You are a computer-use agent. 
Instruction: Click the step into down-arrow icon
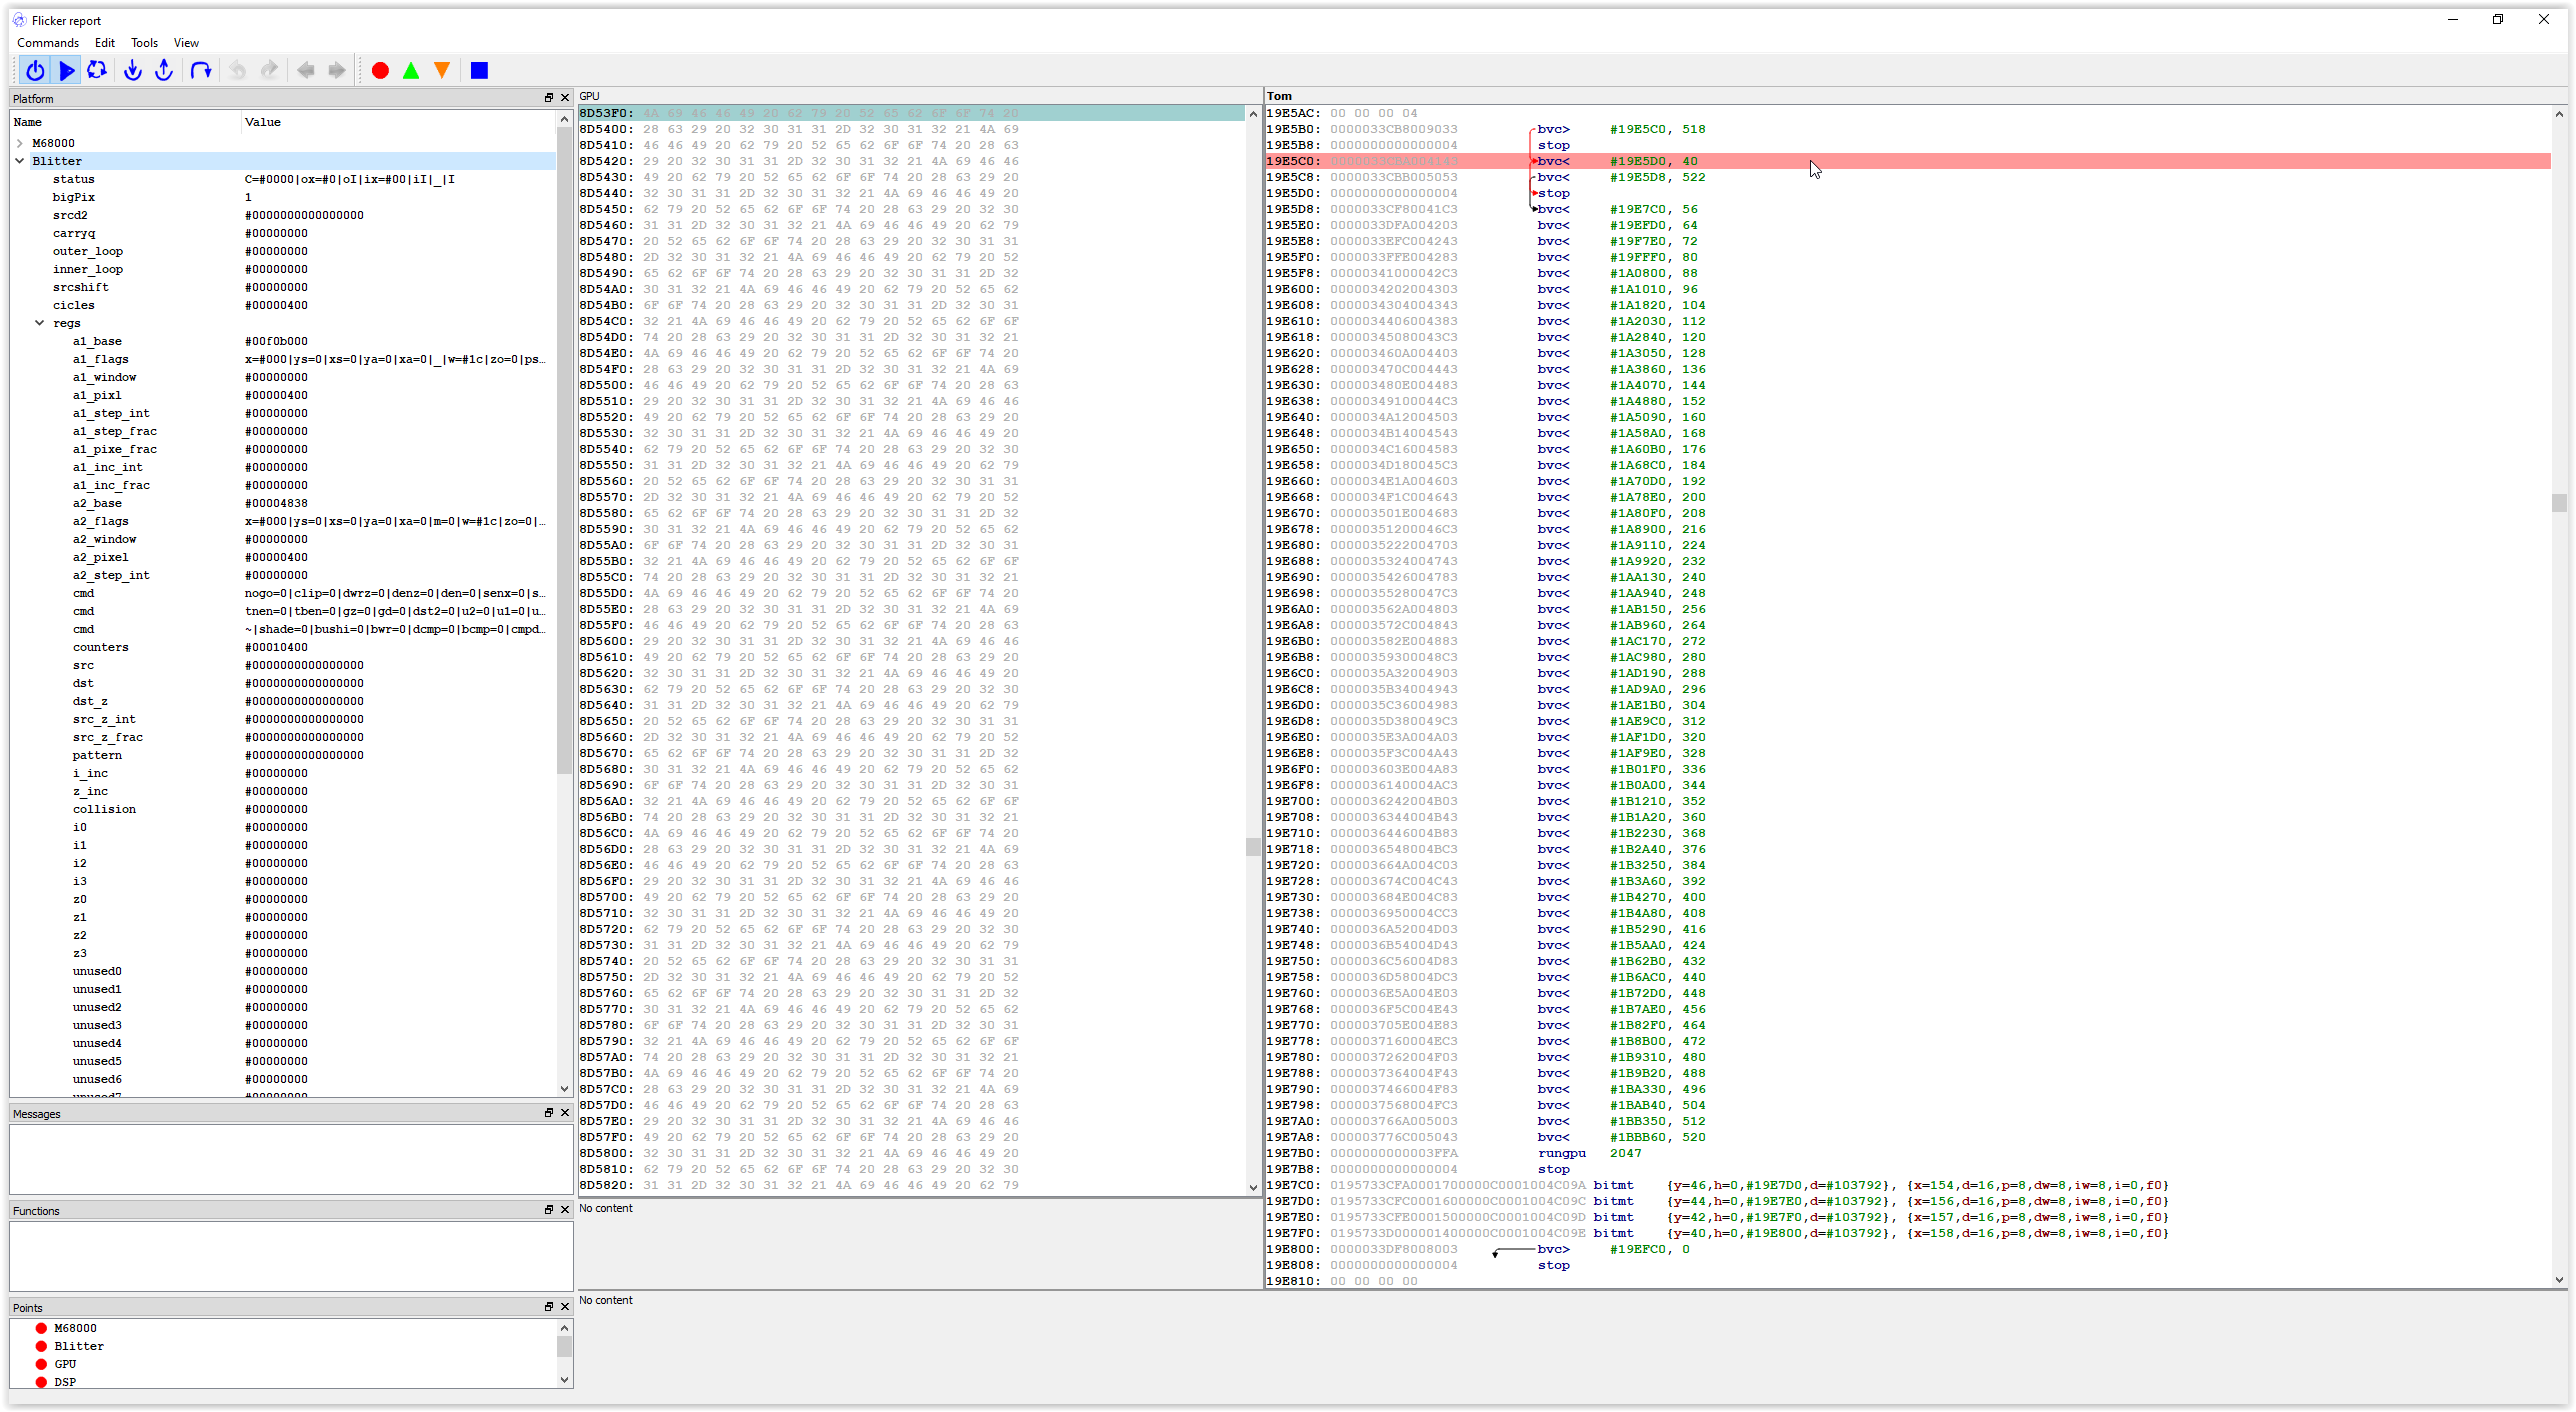pyautogui.click(x=132, y=70)
